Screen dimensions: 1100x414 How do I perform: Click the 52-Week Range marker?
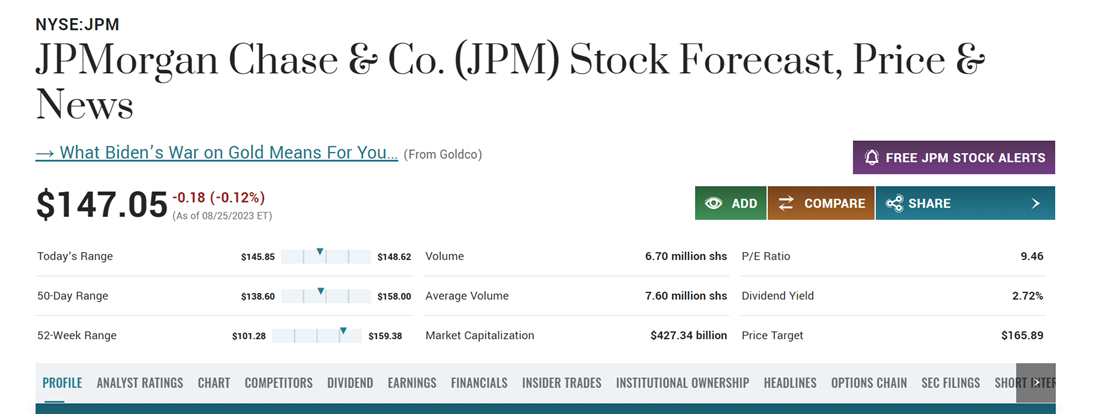343,332
